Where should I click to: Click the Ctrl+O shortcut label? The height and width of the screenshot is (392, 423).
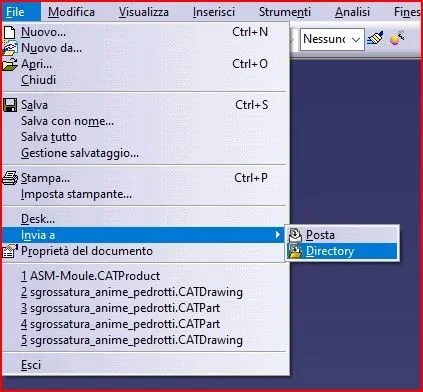coord(250,64)
